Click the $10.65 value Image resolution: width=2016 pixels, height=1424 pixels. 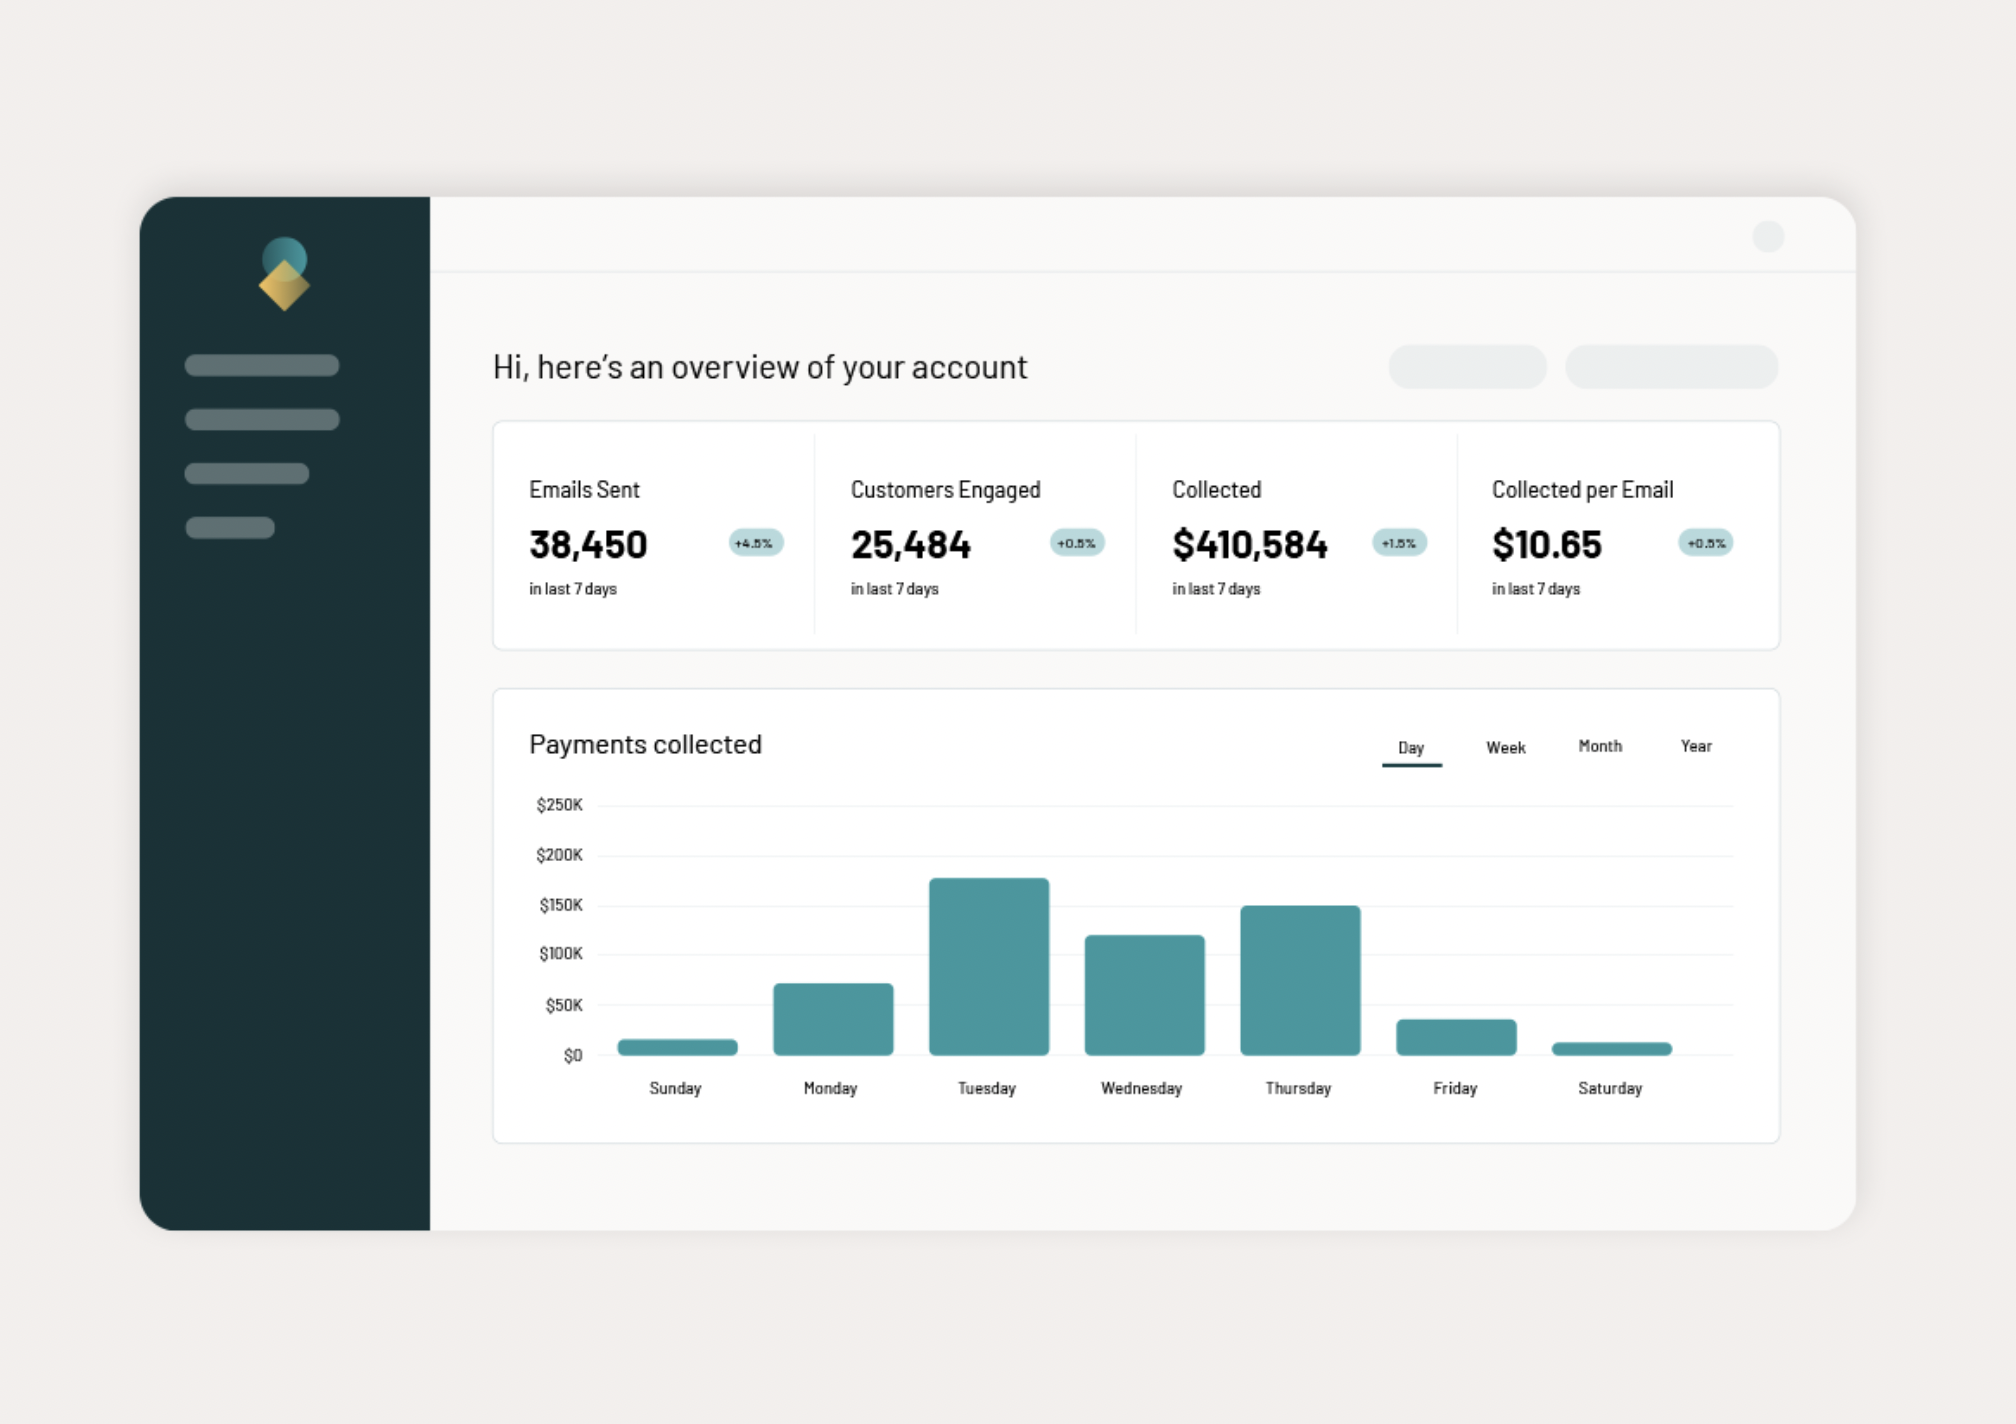(x=1546, y=545)
